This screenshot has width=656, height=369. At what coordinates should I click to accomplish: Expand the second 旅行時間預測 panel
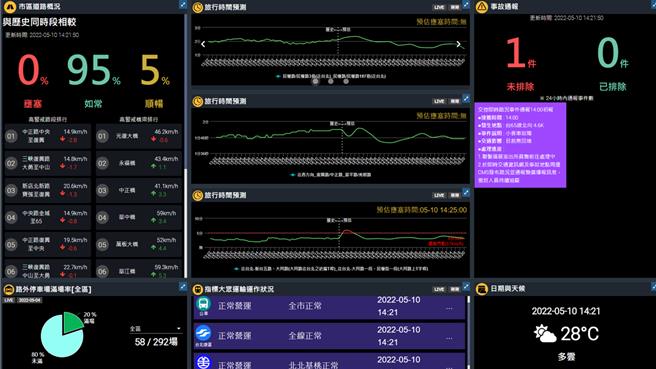(x=466, y=99)
